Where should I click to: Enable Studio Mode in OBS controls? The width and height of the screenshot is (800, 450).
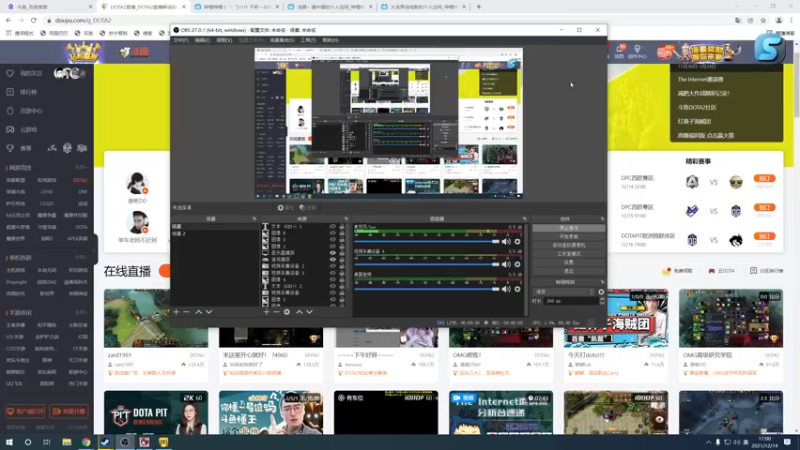tap(568, 254)
